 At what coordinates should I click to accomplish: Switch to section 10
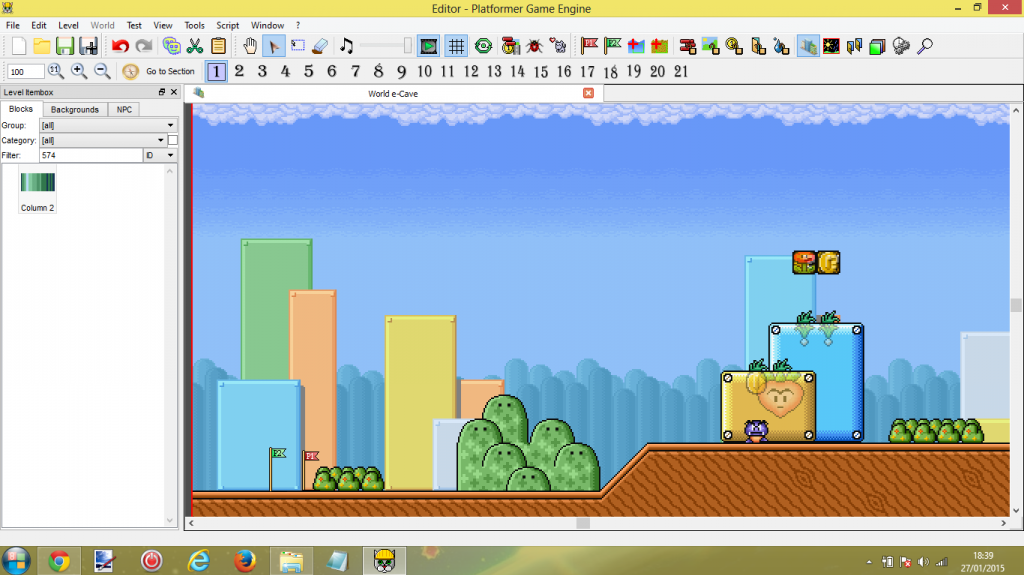(424, 71)
